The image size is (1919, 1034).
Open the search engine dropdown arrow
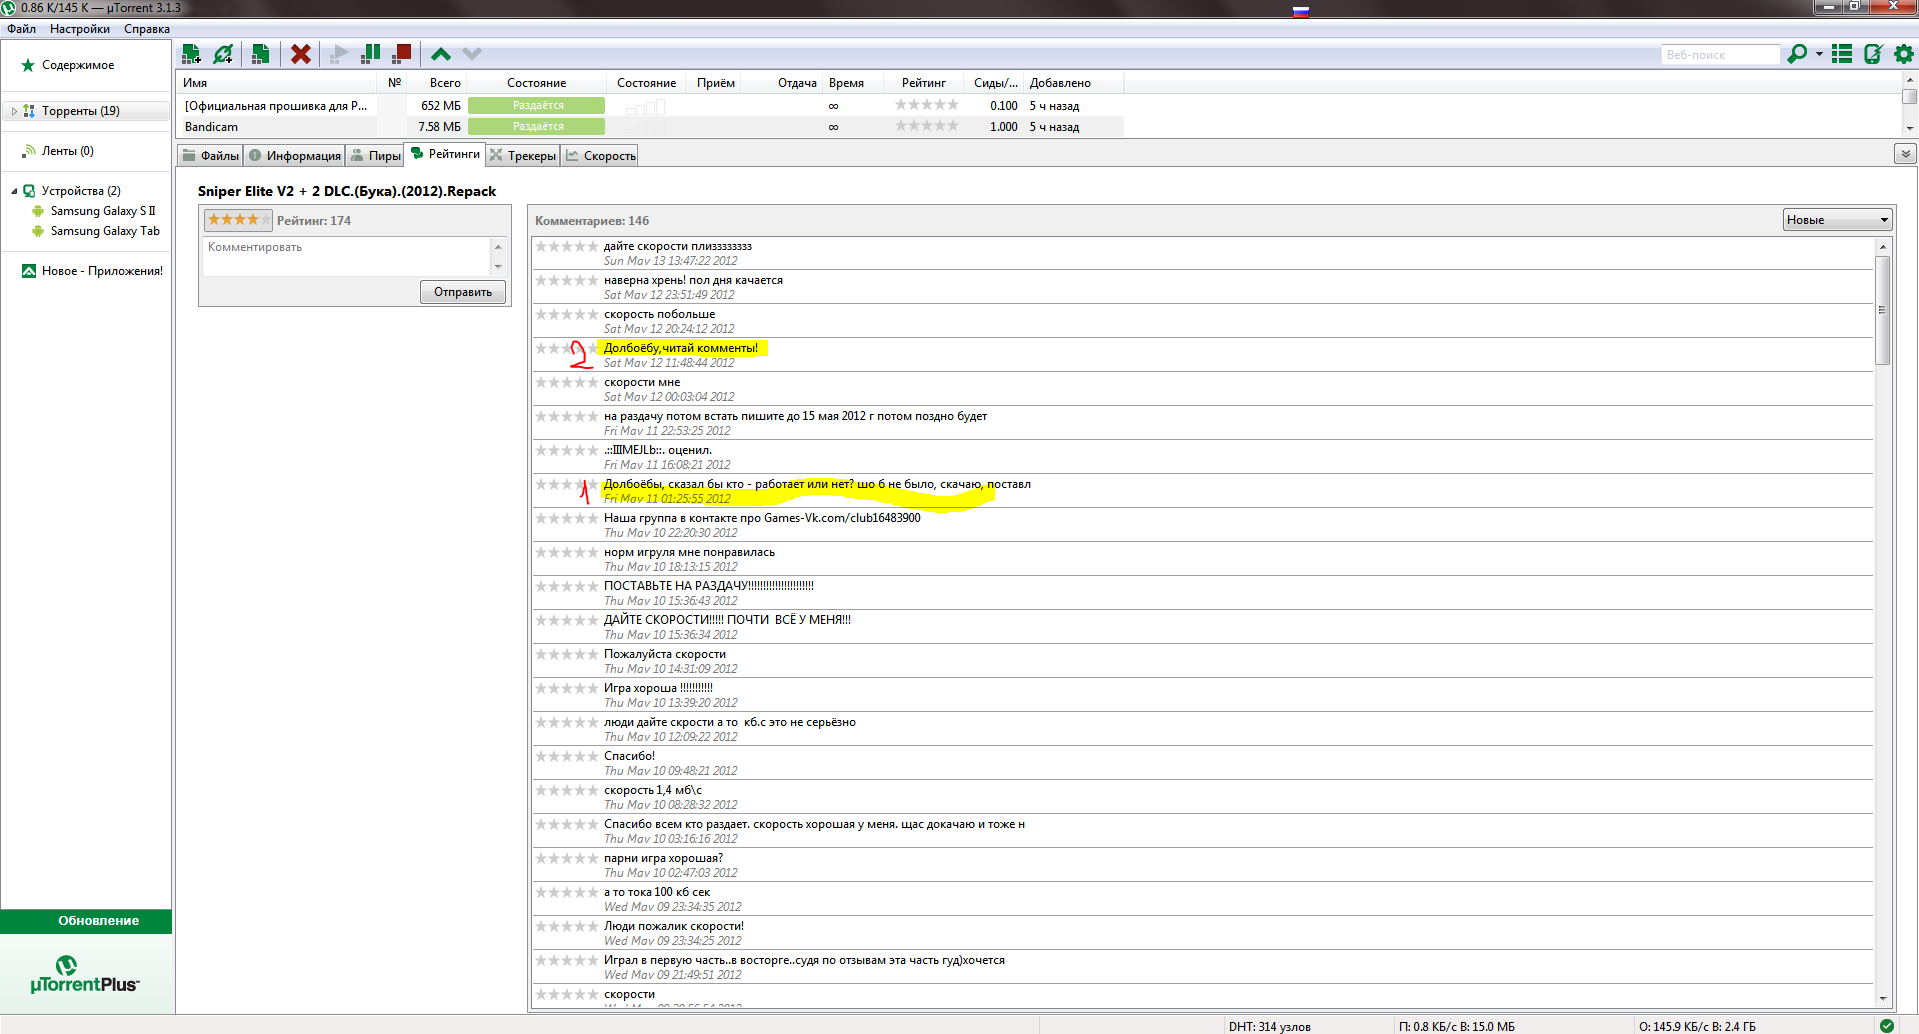click(1819, 54)
